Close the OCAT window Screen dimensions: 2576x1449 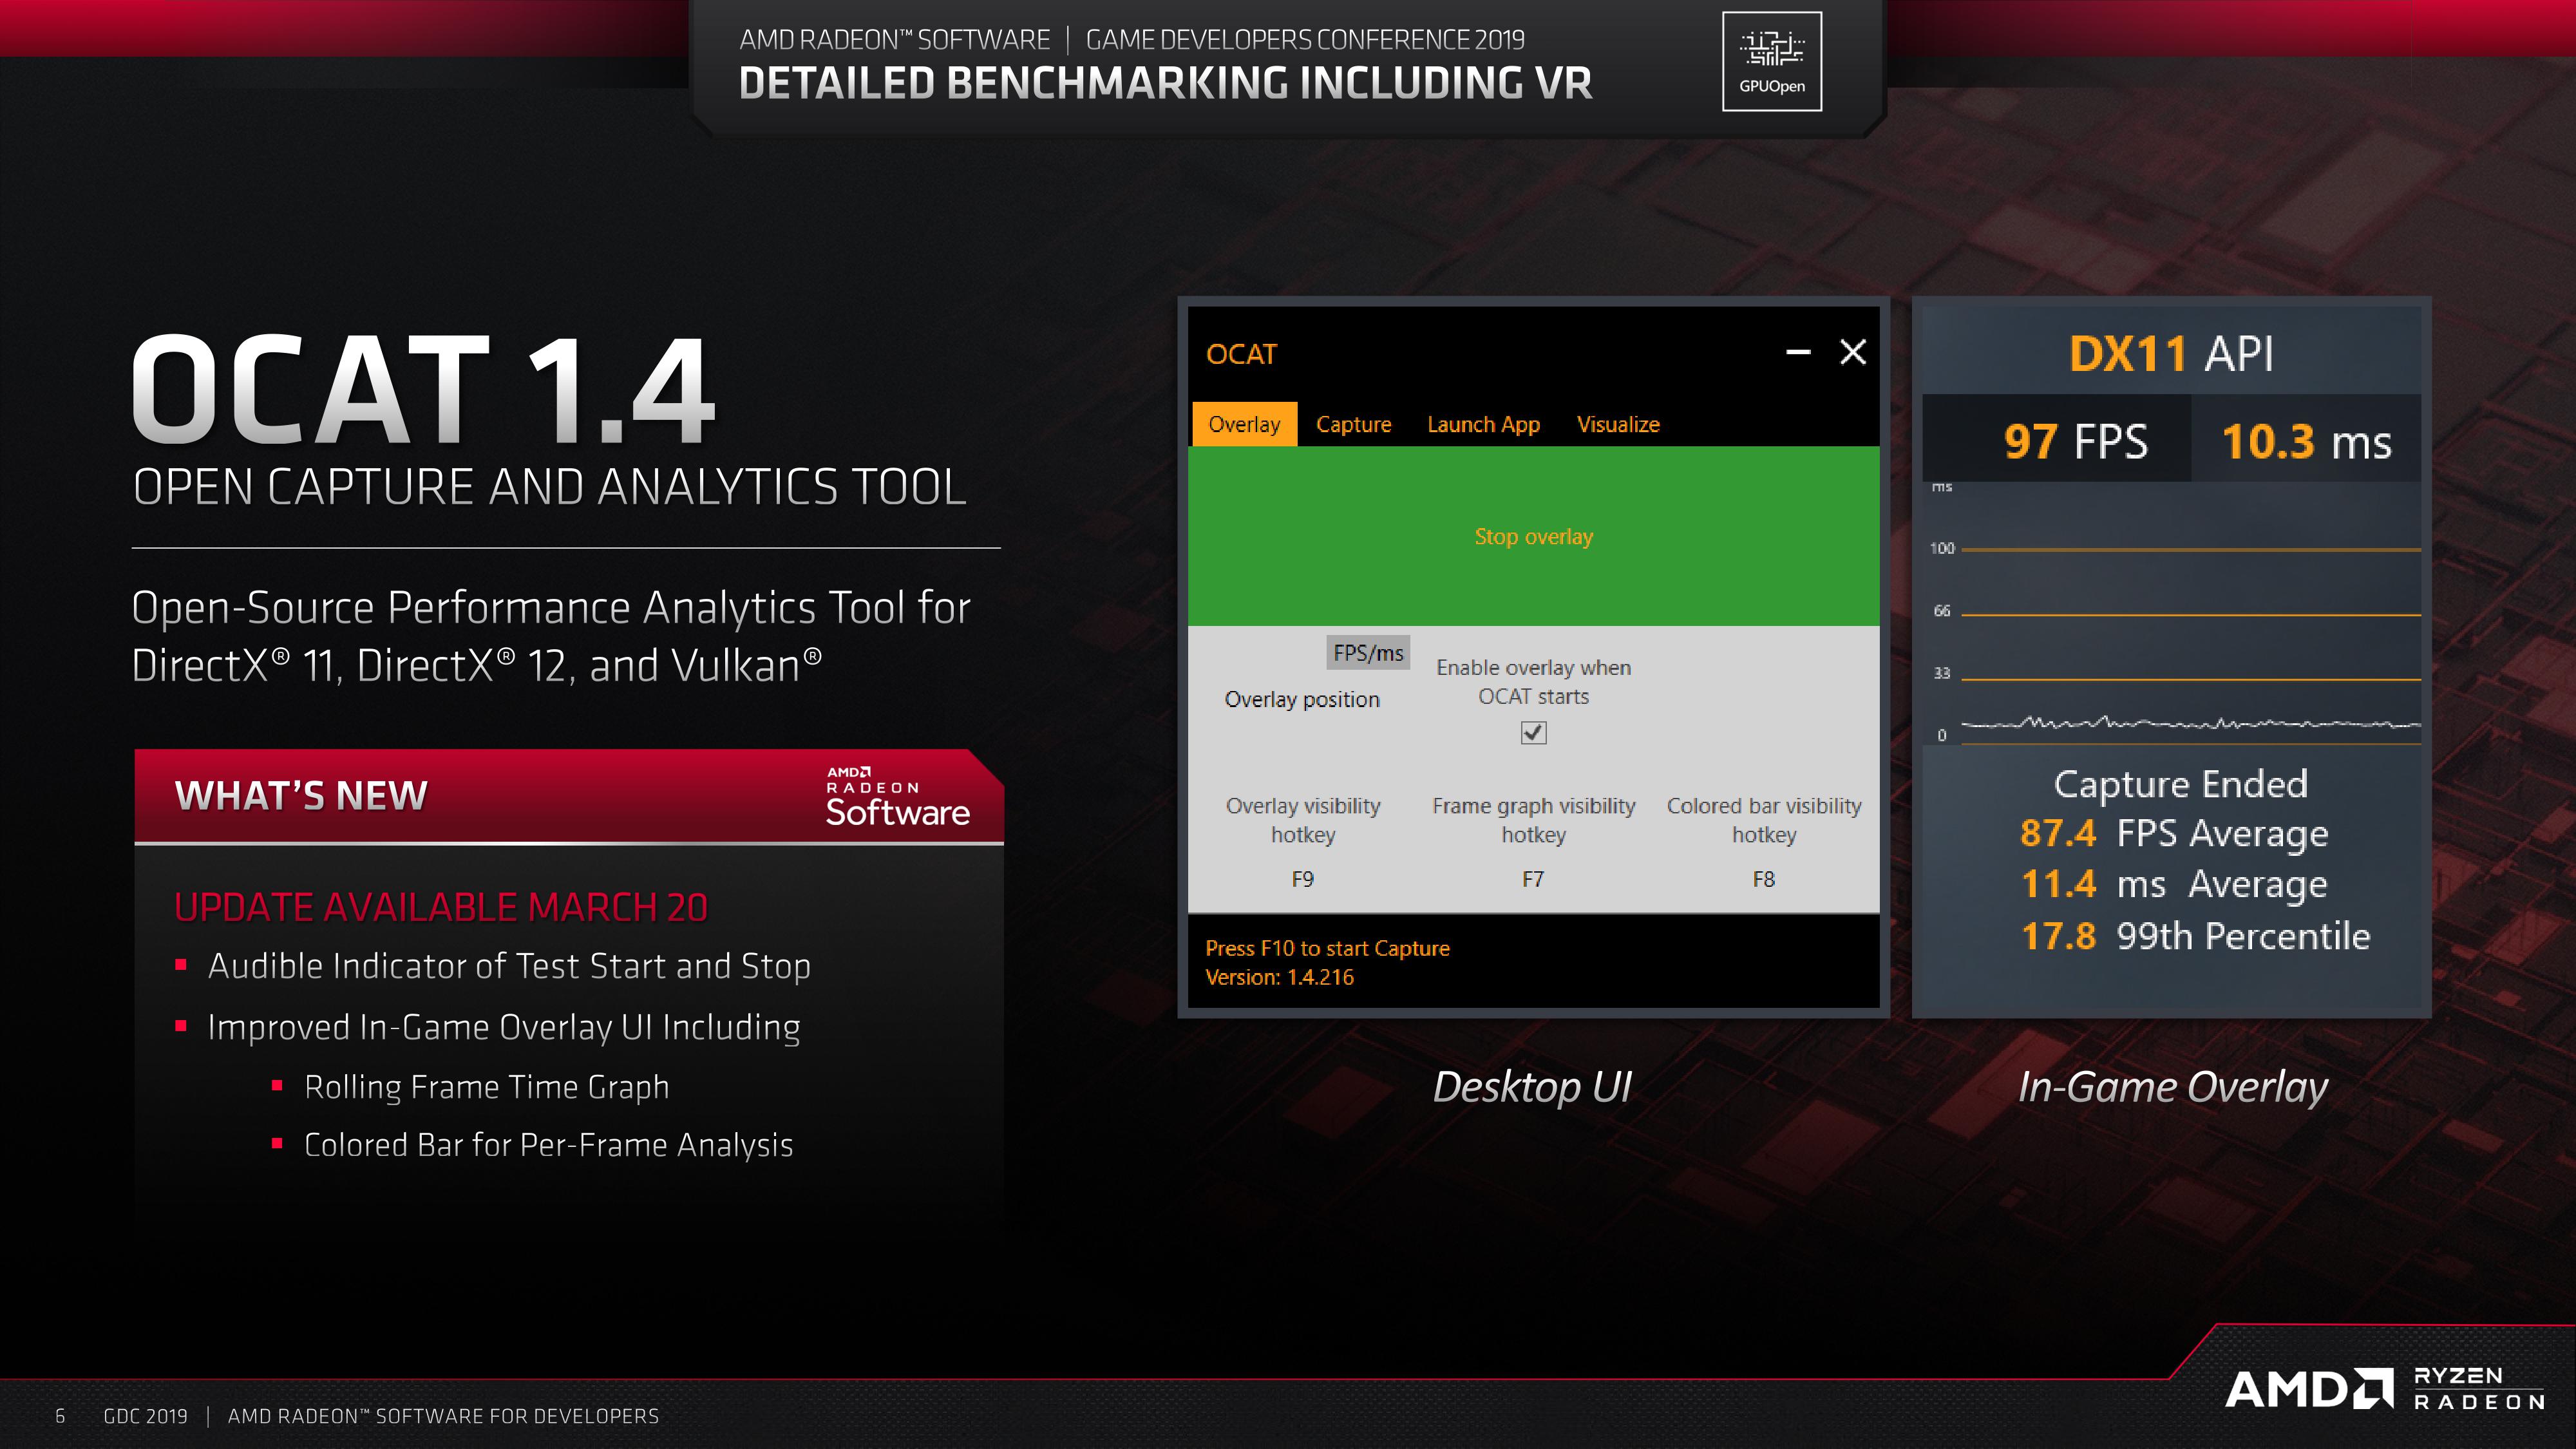[x=1853, y=352]
